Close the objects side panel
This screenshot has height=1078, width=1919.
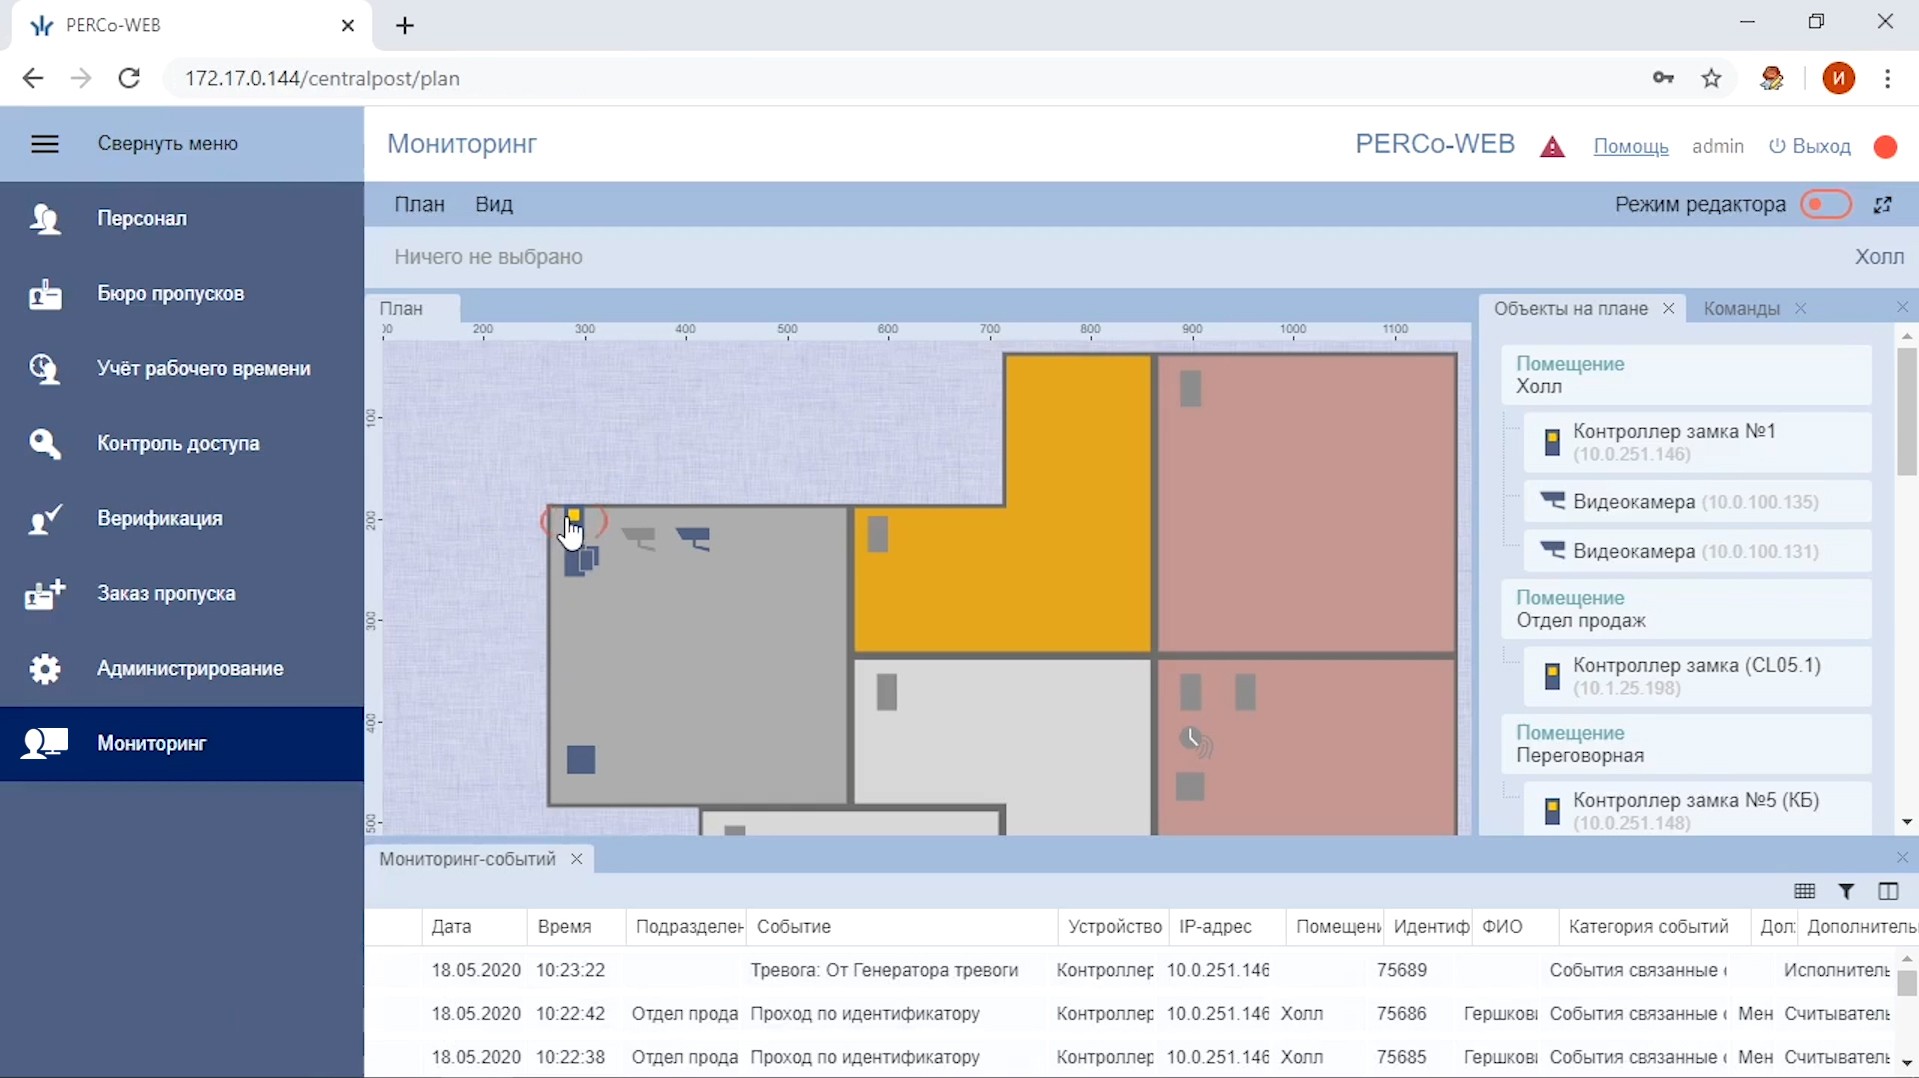click(x=1902, y=307)
